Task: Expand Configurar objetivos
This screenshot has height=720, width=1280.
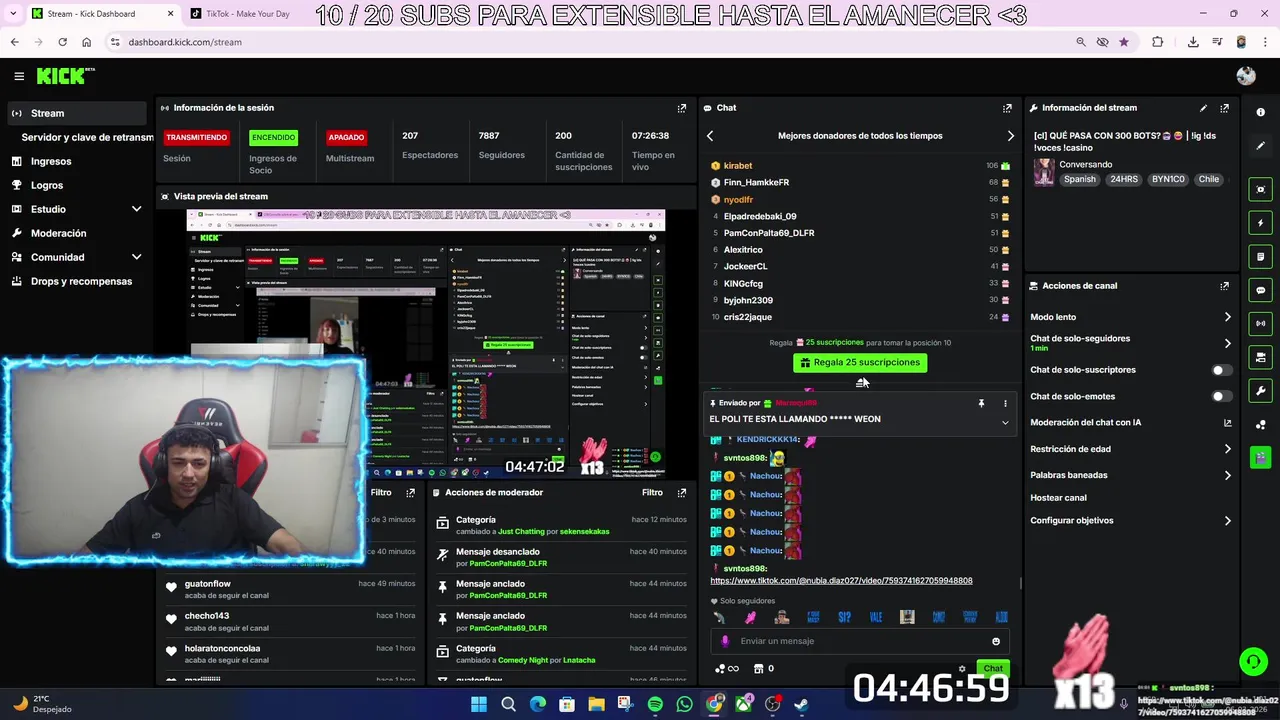Action: (x=1227, y=521)
